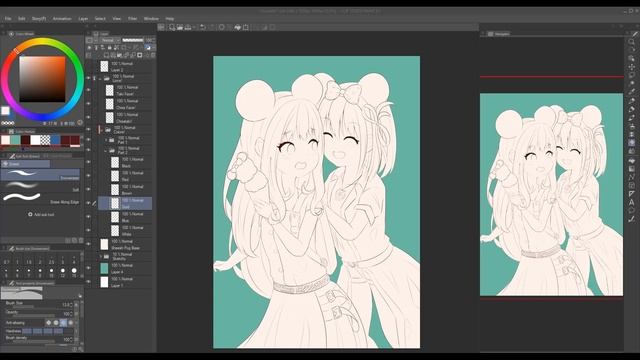
Task: Click the Clip Studio icon at command bar start
Action: 162,27
